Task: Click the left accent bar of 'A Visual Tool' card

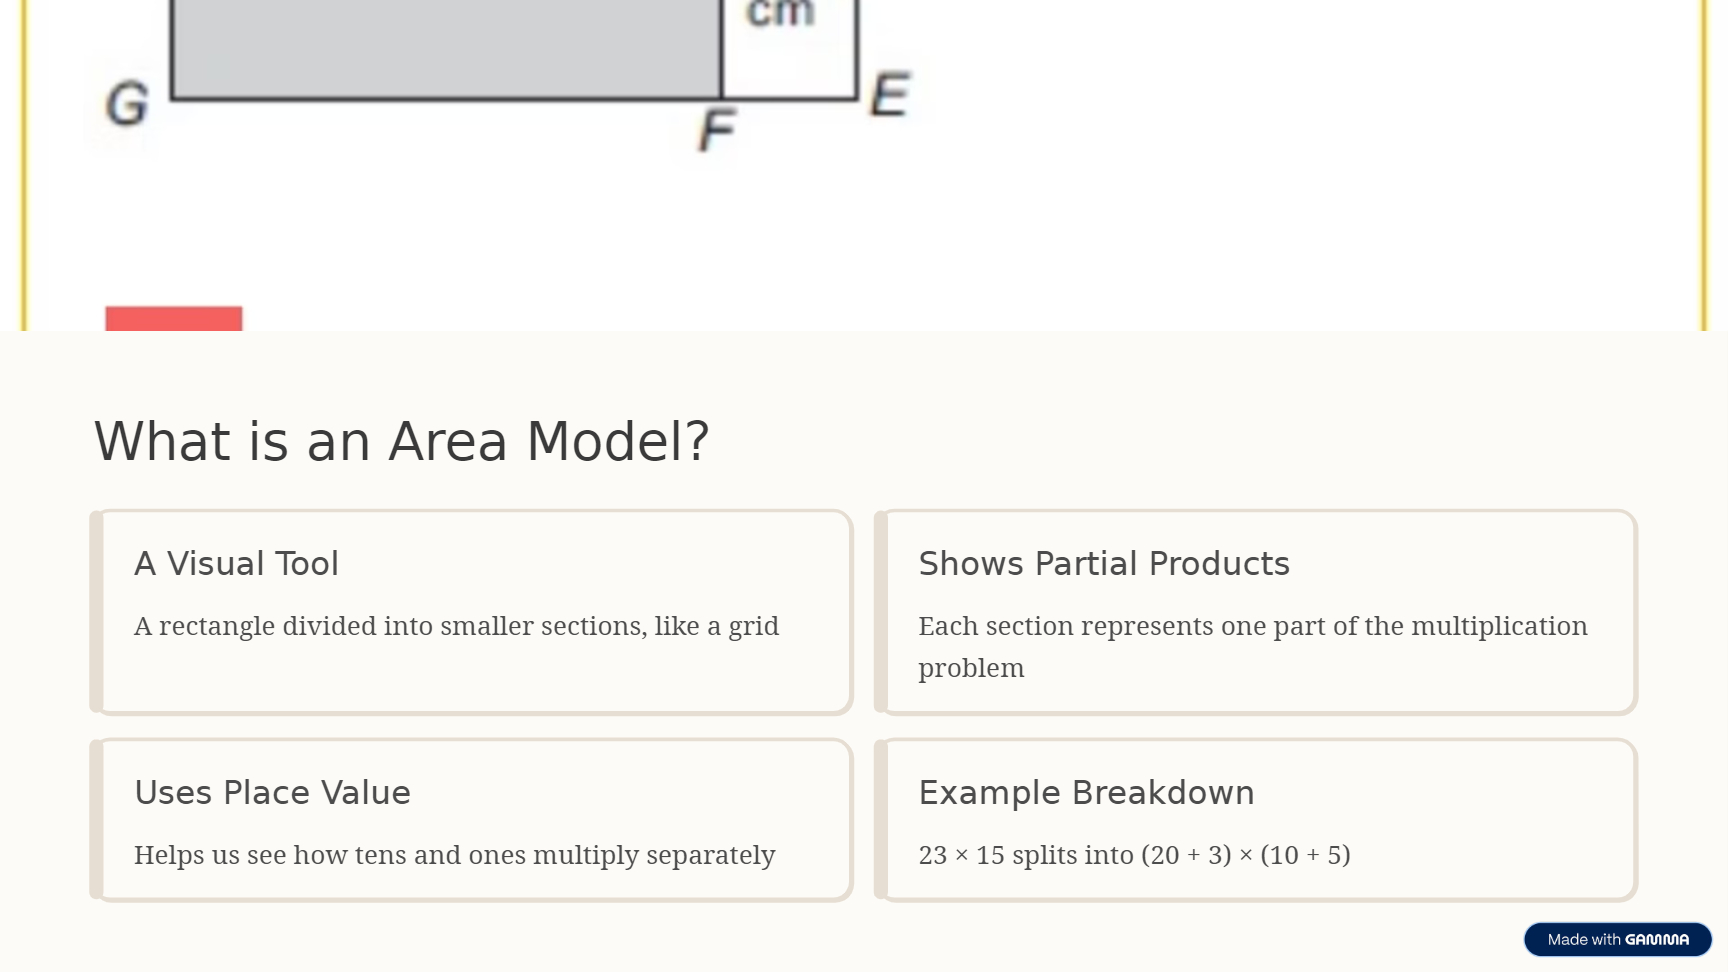Action: 97,612
